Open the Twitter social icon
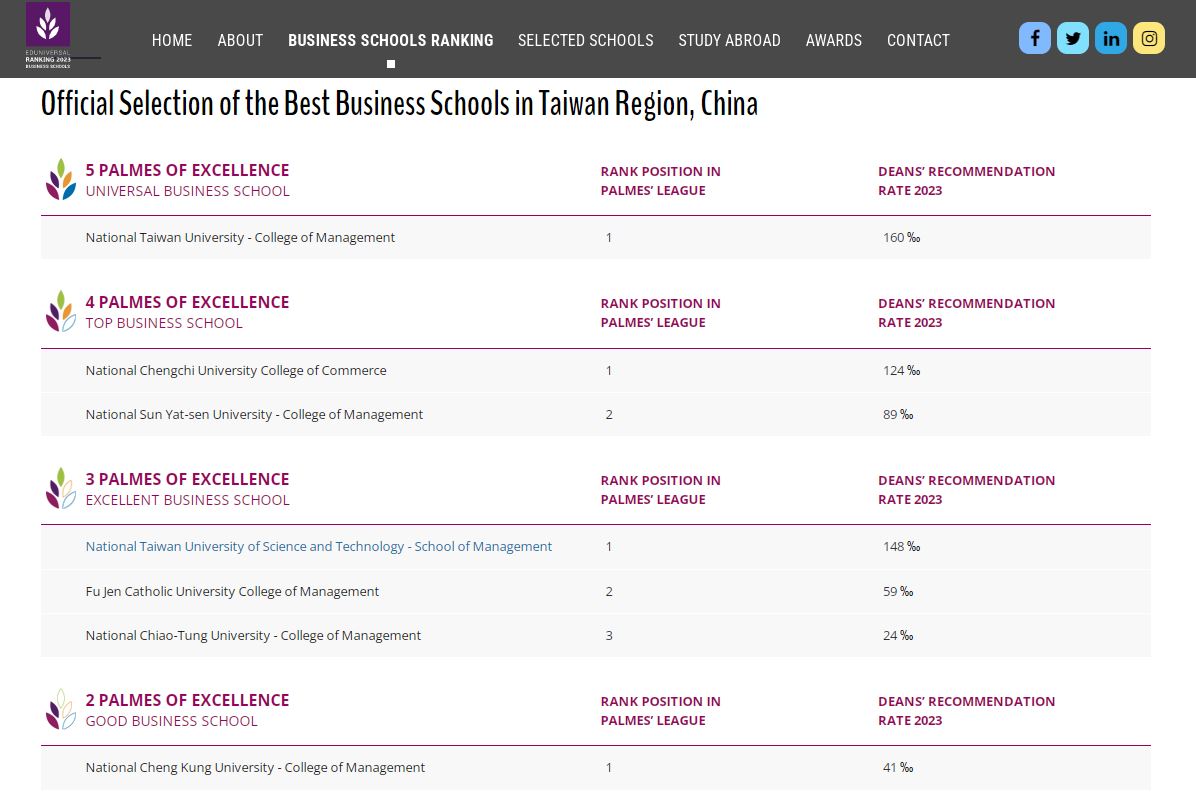Image resolution: width=1196 pixels, height=799 pixels. tap(1072, 38)
